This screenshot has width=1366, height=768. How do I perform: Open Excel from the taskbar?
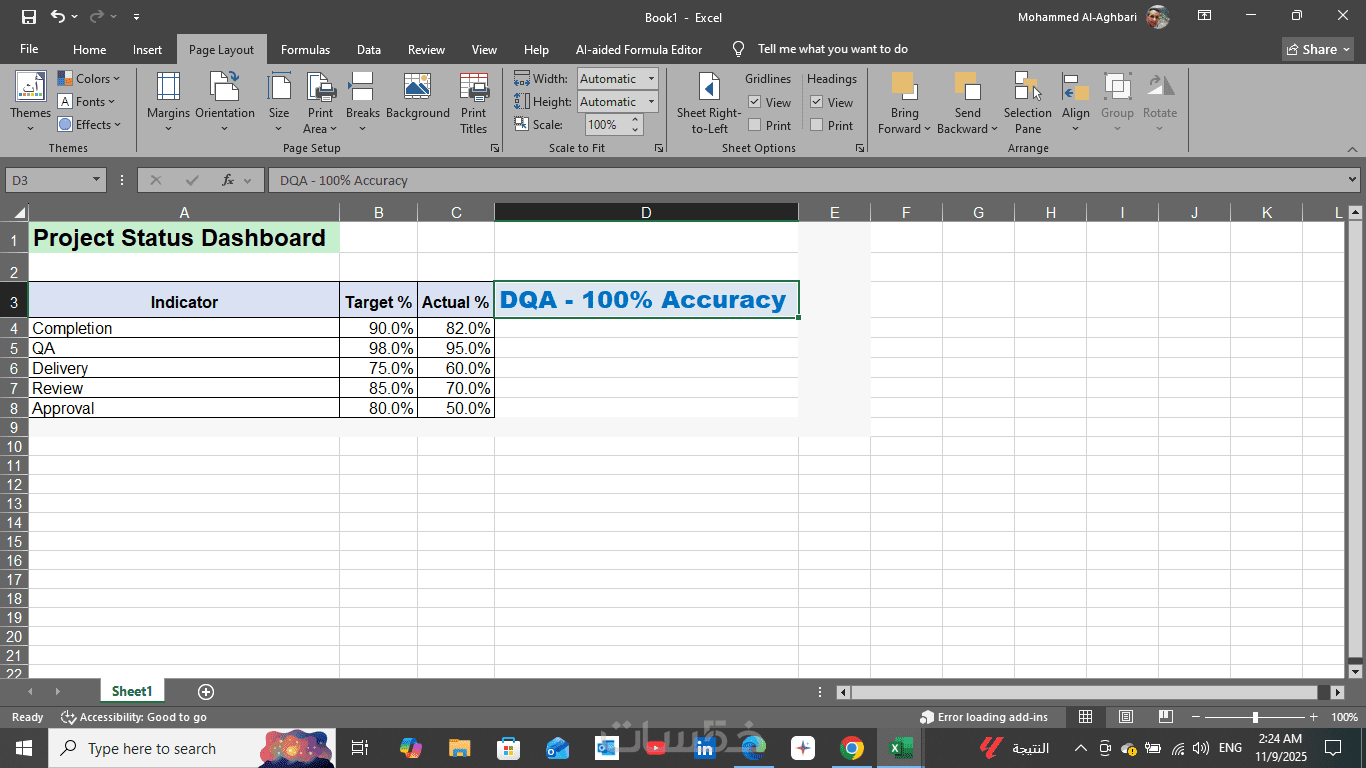901,748
